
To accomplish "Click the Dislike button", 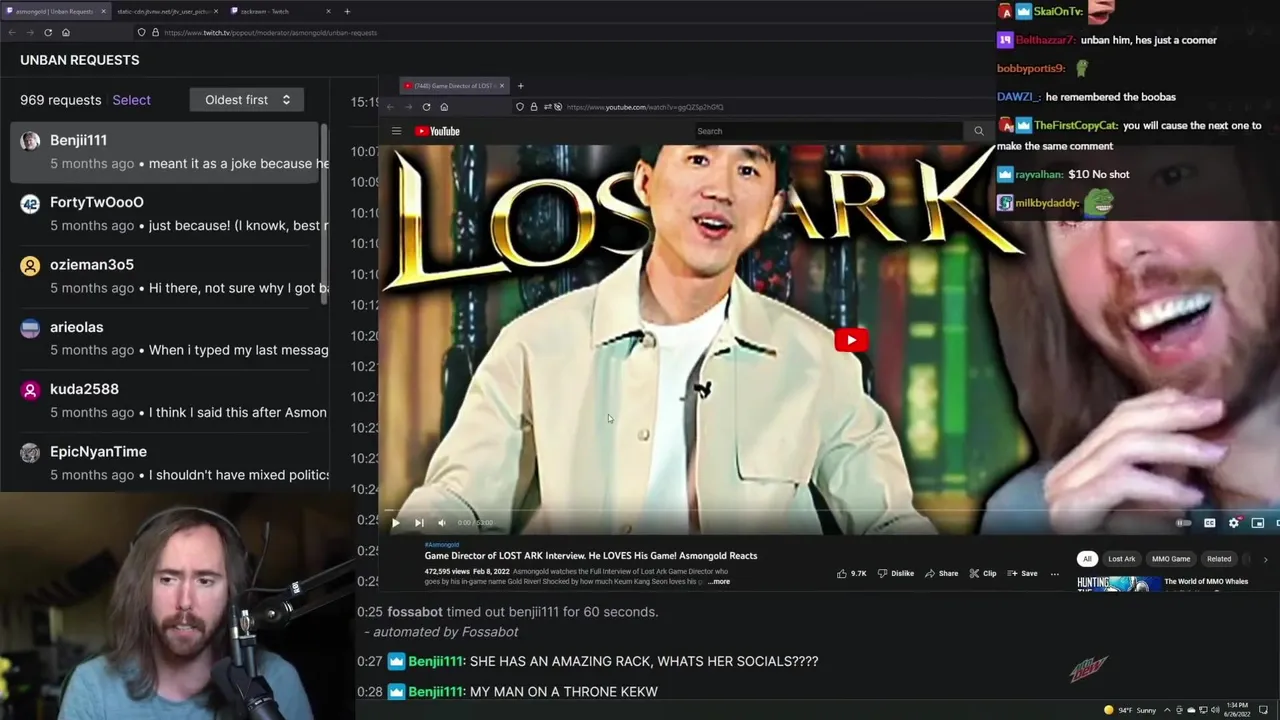I will click(x=896, y=574).
